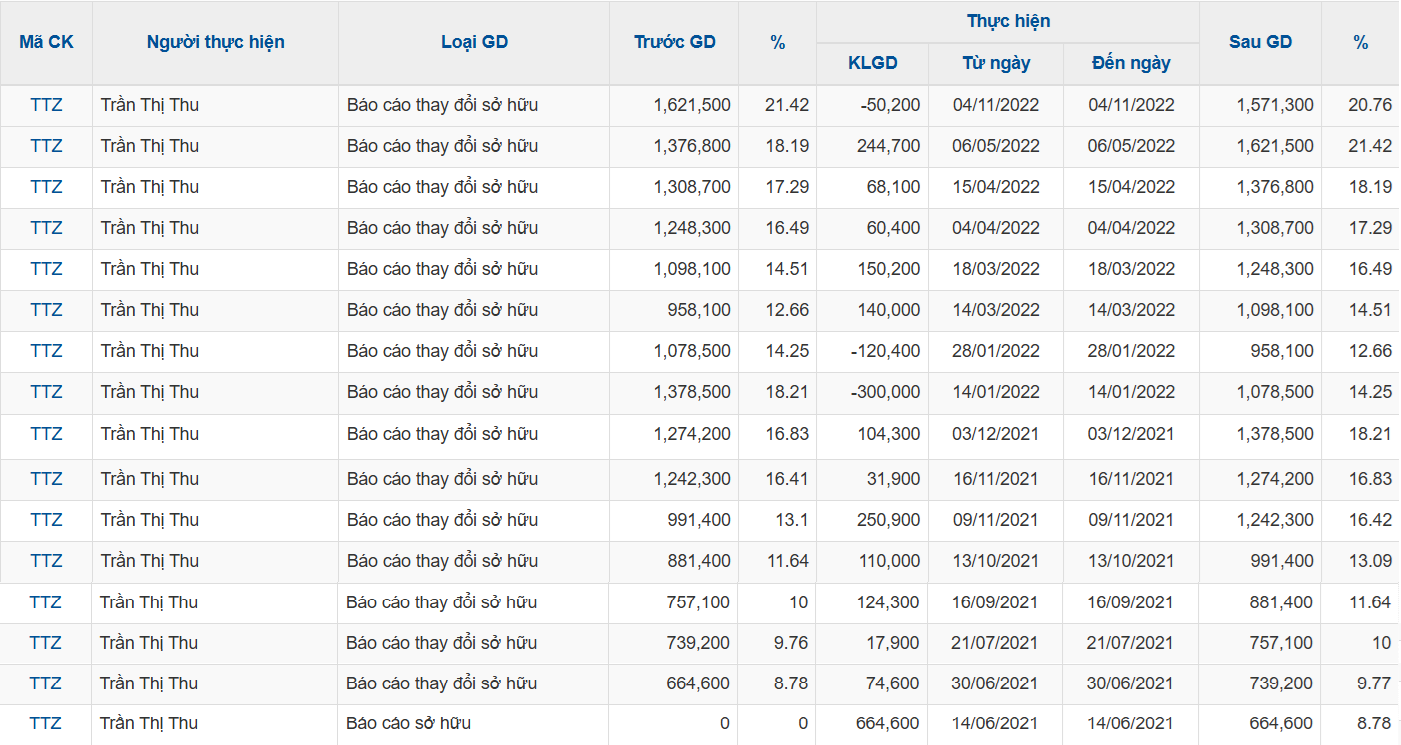Click TTZ ticker in the 06/05/2022 row
This screenshot has width=1401, height=745.
click(46, 146)
